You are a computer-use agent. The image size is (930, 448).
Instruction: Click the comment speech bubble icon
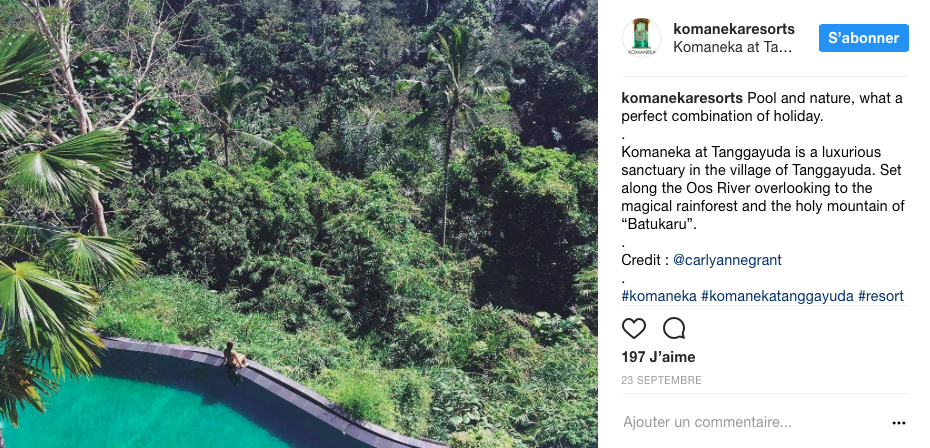pos(674,328)
